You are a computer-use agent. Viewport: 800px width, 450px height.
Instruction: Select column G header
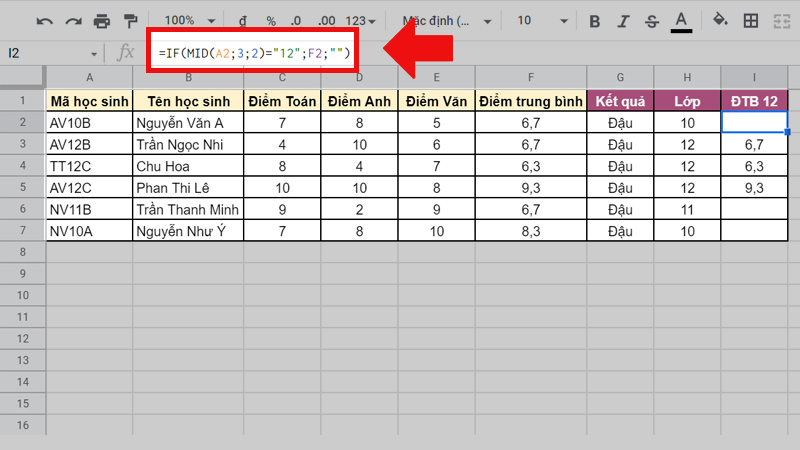coord(620,78)
